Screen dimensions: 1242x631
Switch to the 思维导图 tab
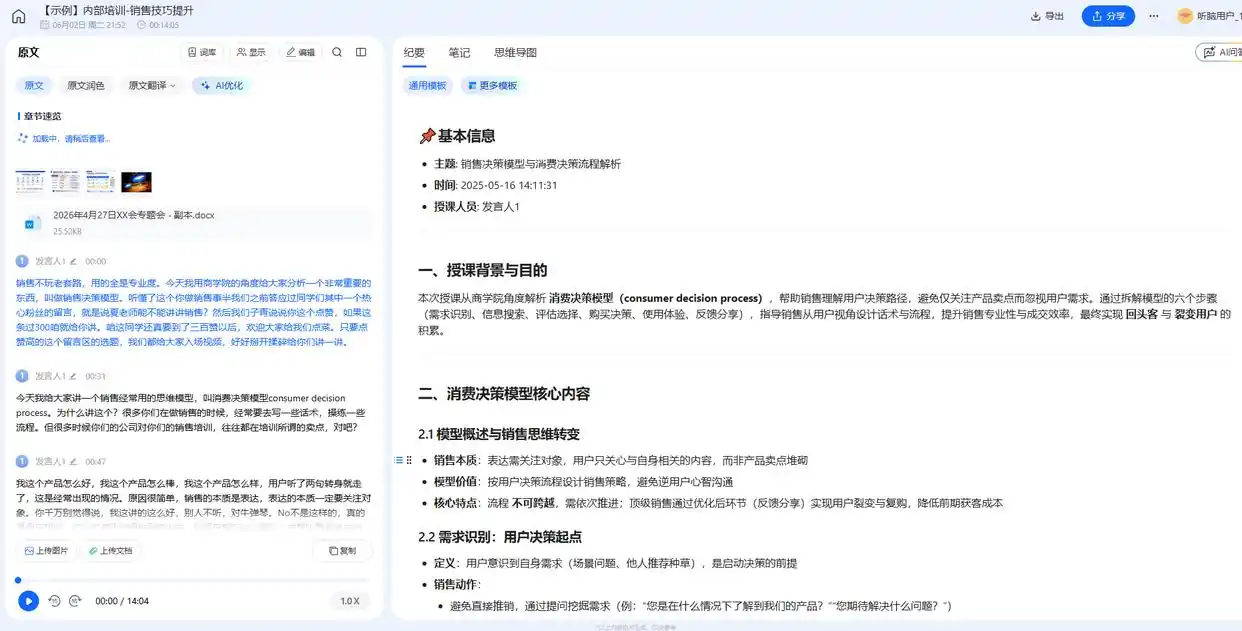click(x=515, y=52)
